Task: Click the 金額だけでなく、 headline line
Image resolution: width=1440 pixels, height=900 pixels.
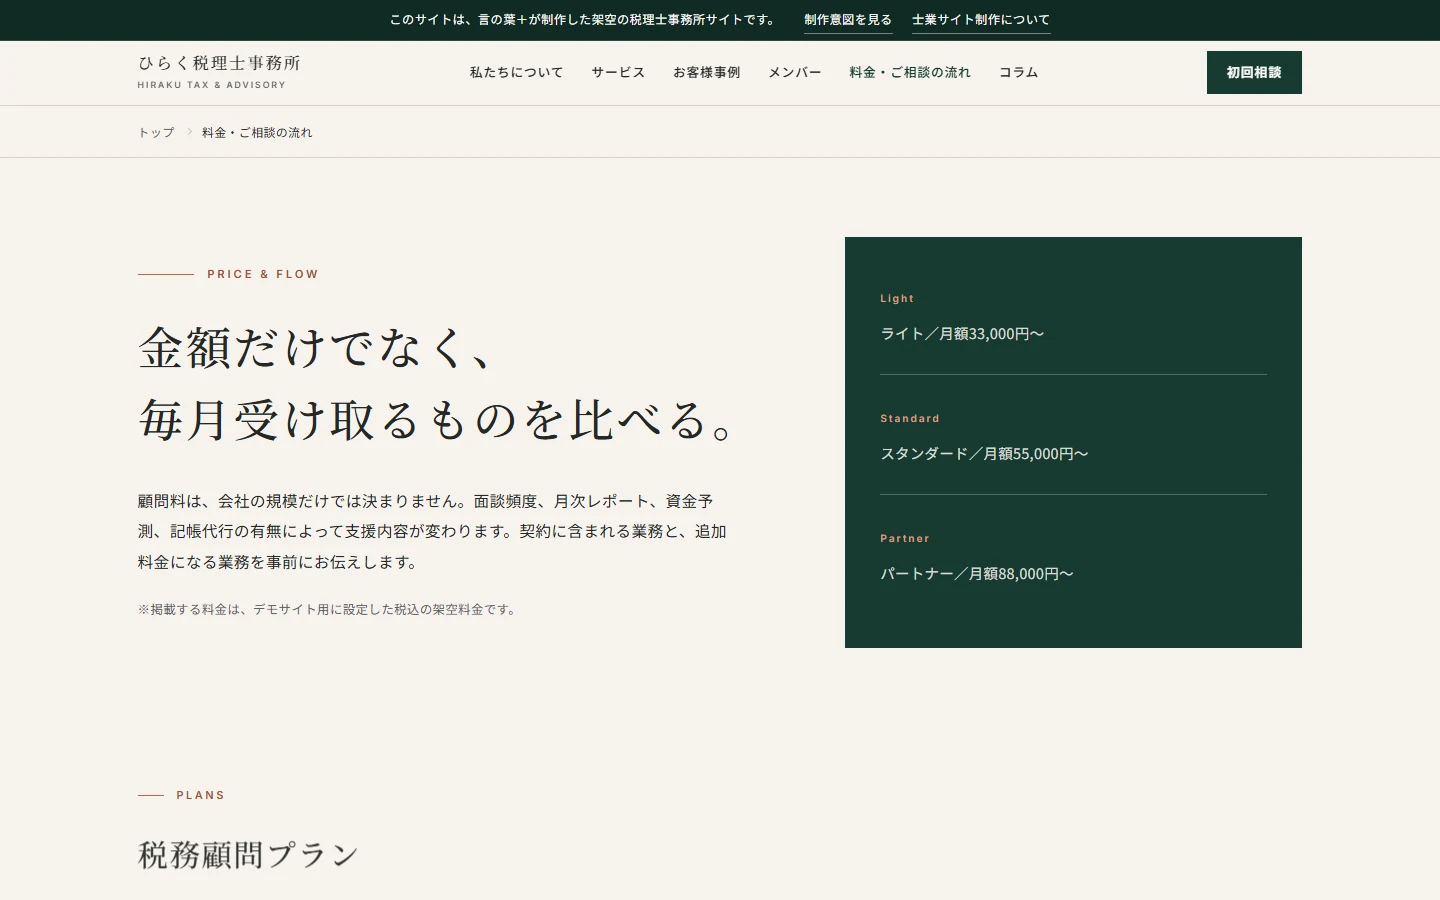Action: pos(317,348)
